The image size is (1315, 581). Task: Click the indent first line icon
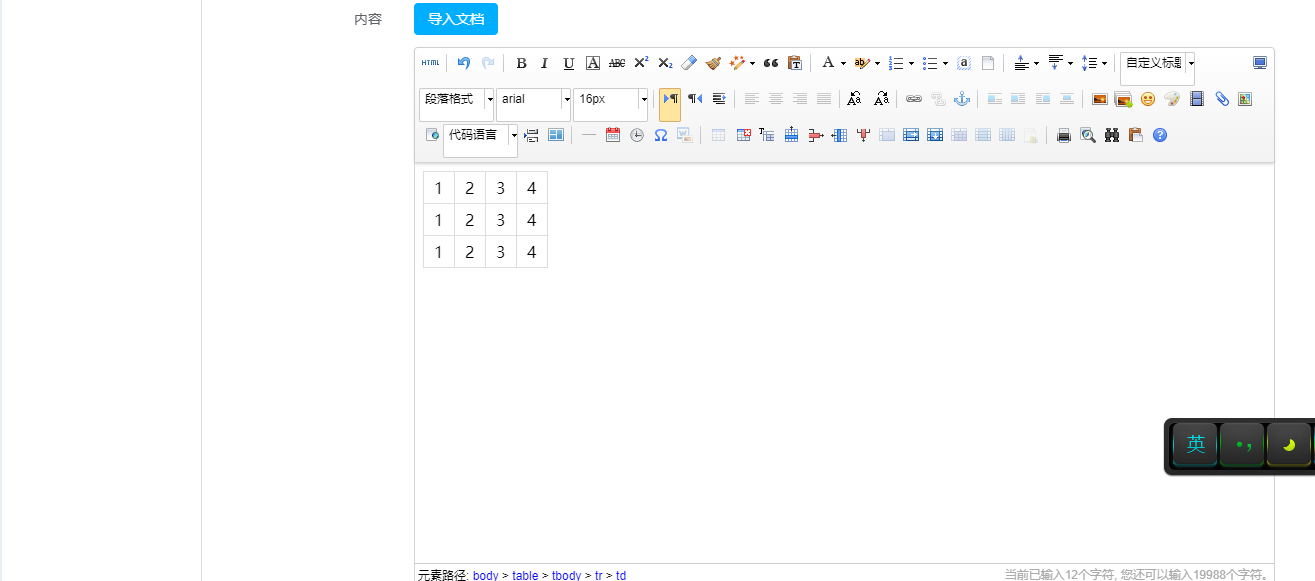[x=719, y=99]
